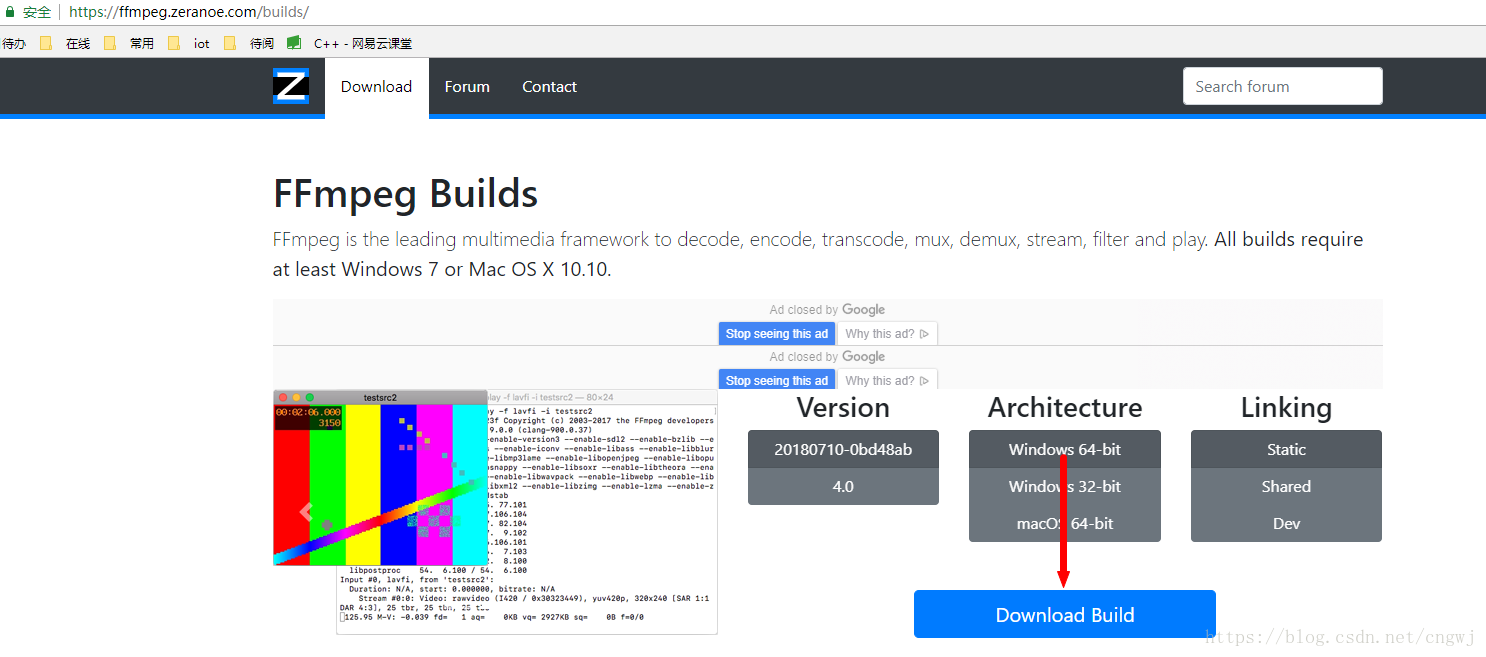
Task: Click the URL in the address bar
Action: click(189, 12)
